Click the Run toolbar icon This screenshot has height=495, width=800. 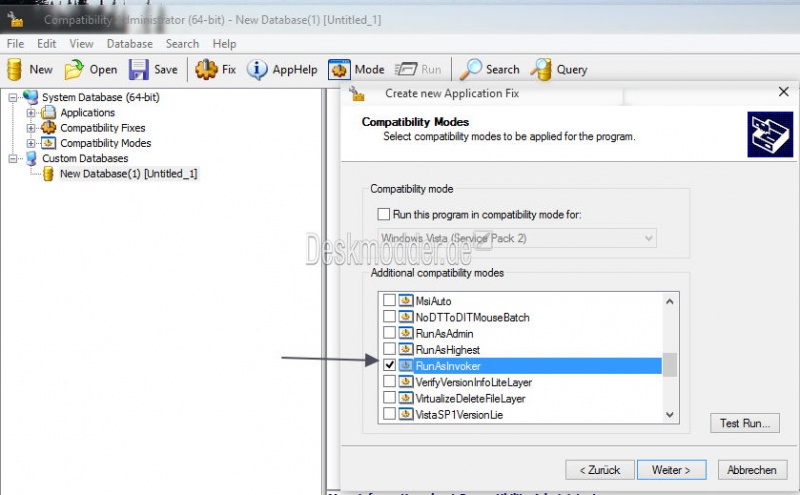[406, 69]
